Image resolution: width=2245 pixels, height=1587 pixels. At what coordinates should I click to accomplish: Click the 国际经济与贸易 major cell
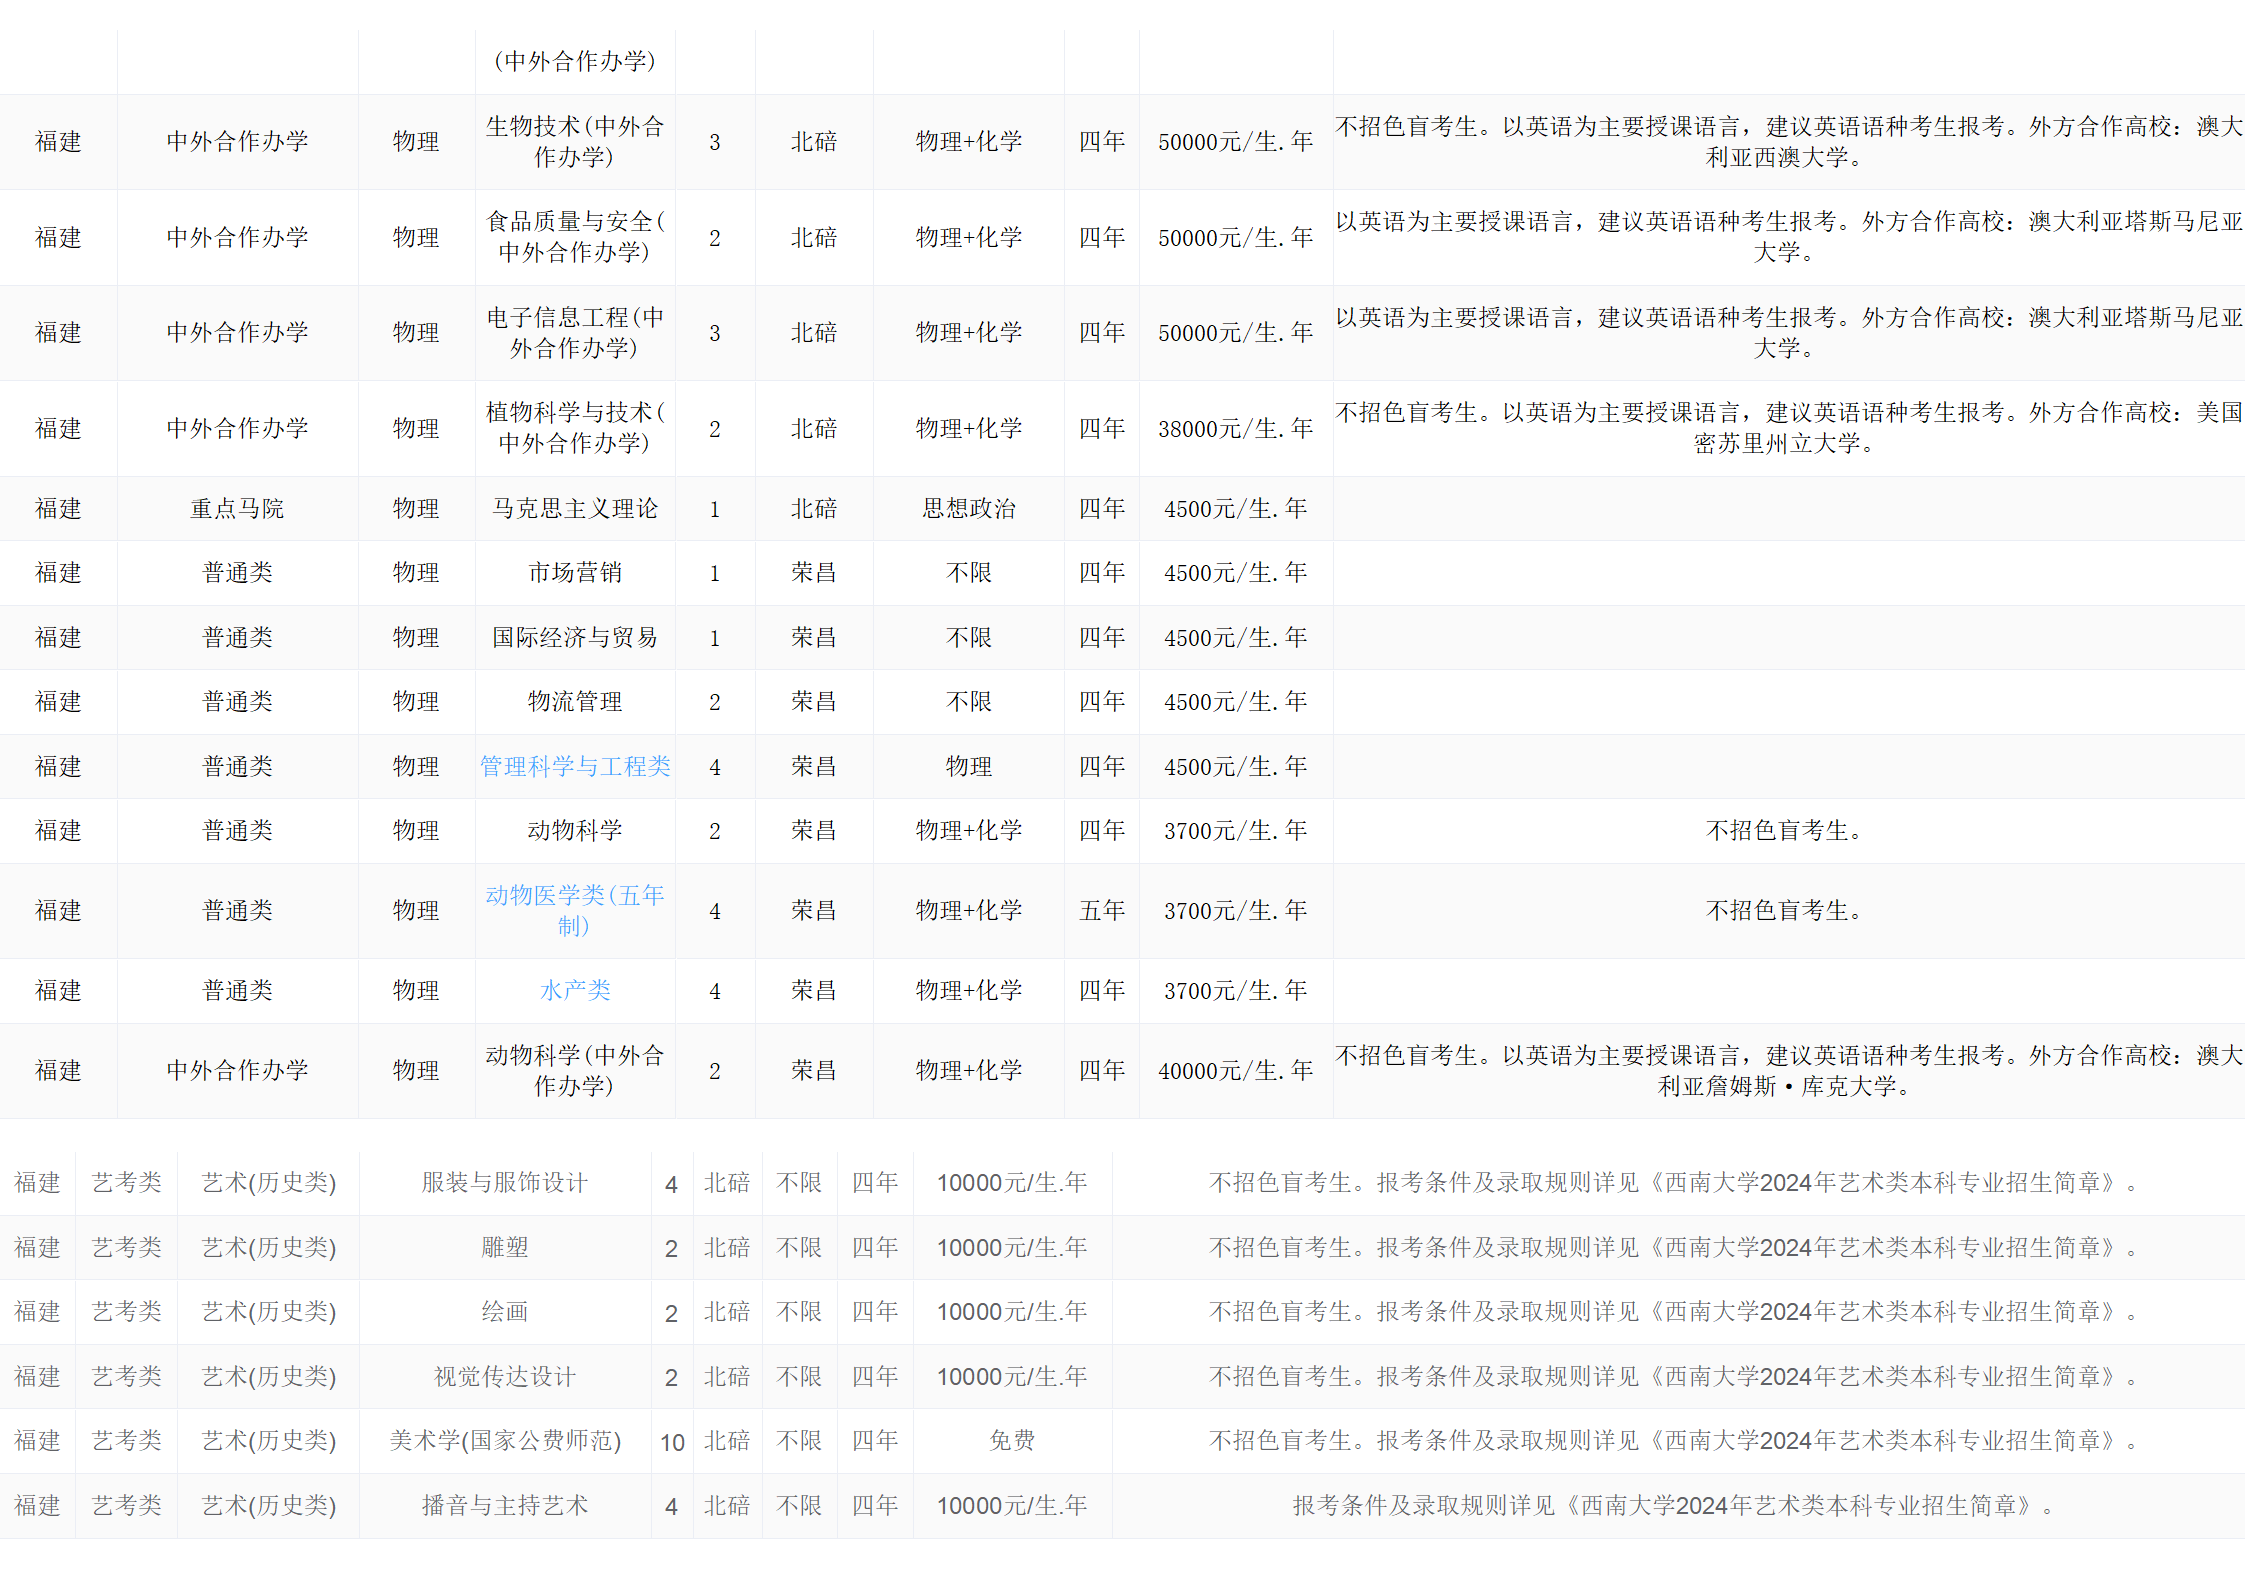575,638
